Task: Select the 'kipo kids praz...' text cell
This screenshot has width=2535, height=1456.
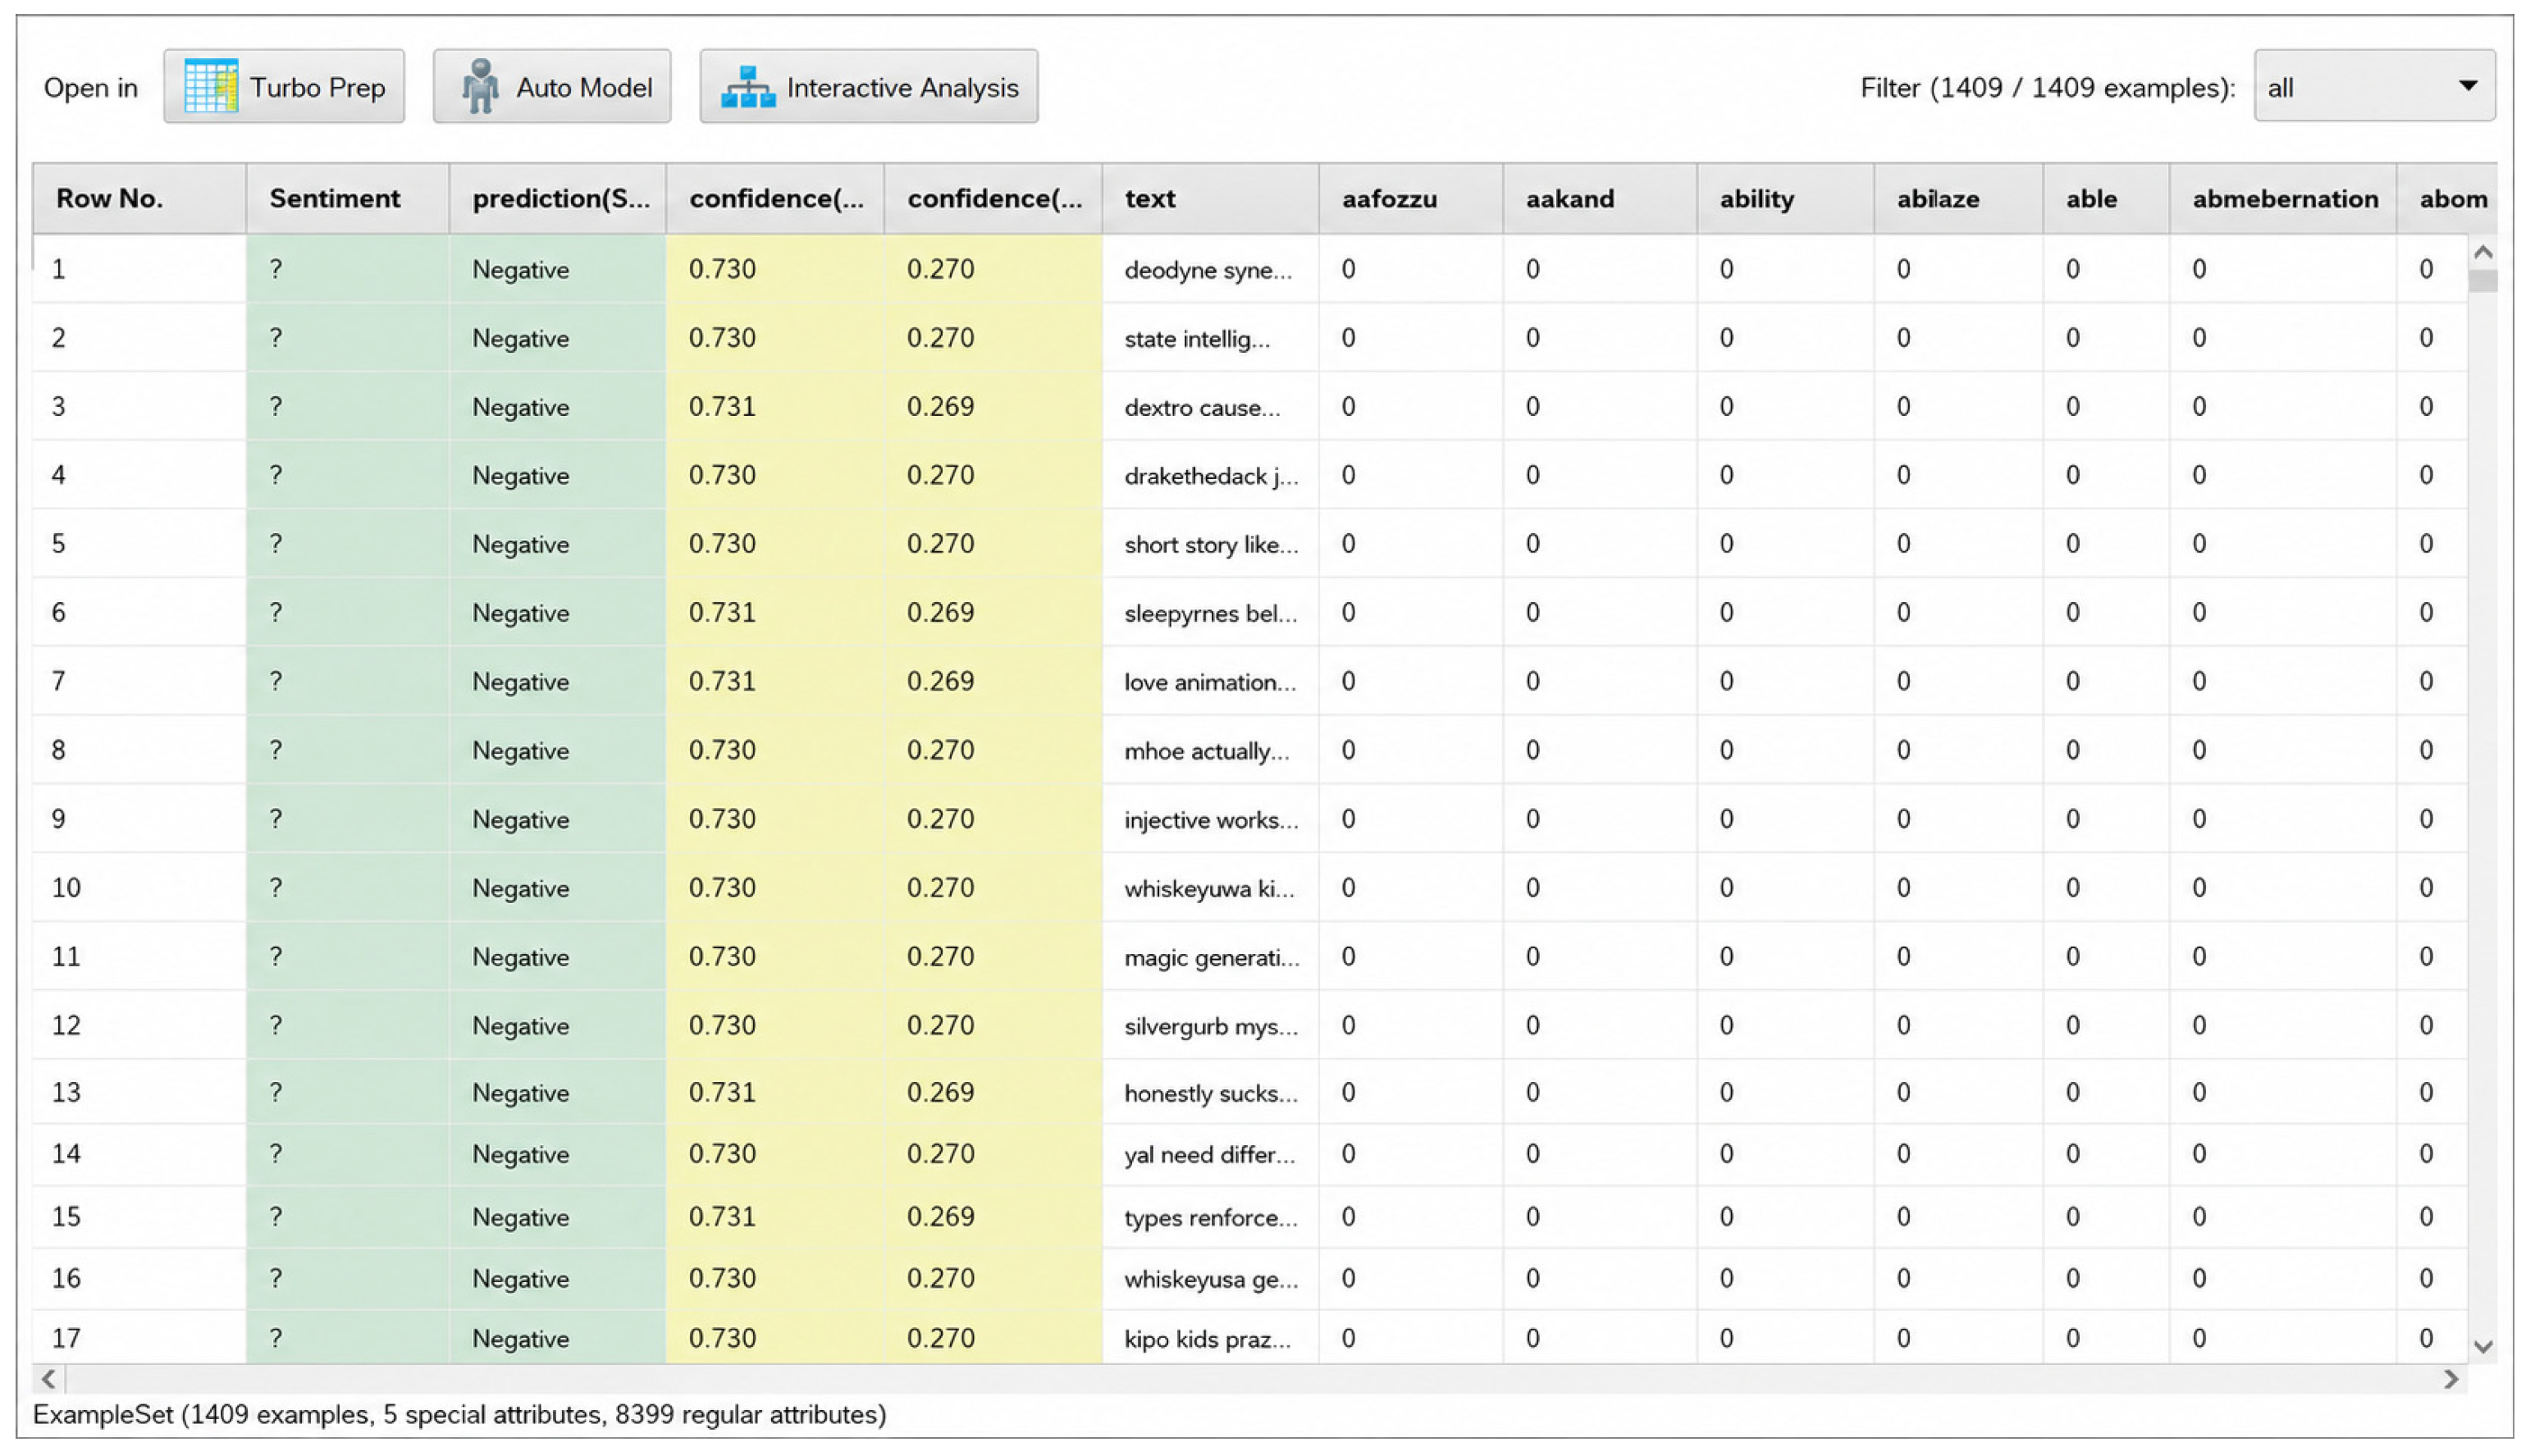Action: click(x=1210, y=1339)
